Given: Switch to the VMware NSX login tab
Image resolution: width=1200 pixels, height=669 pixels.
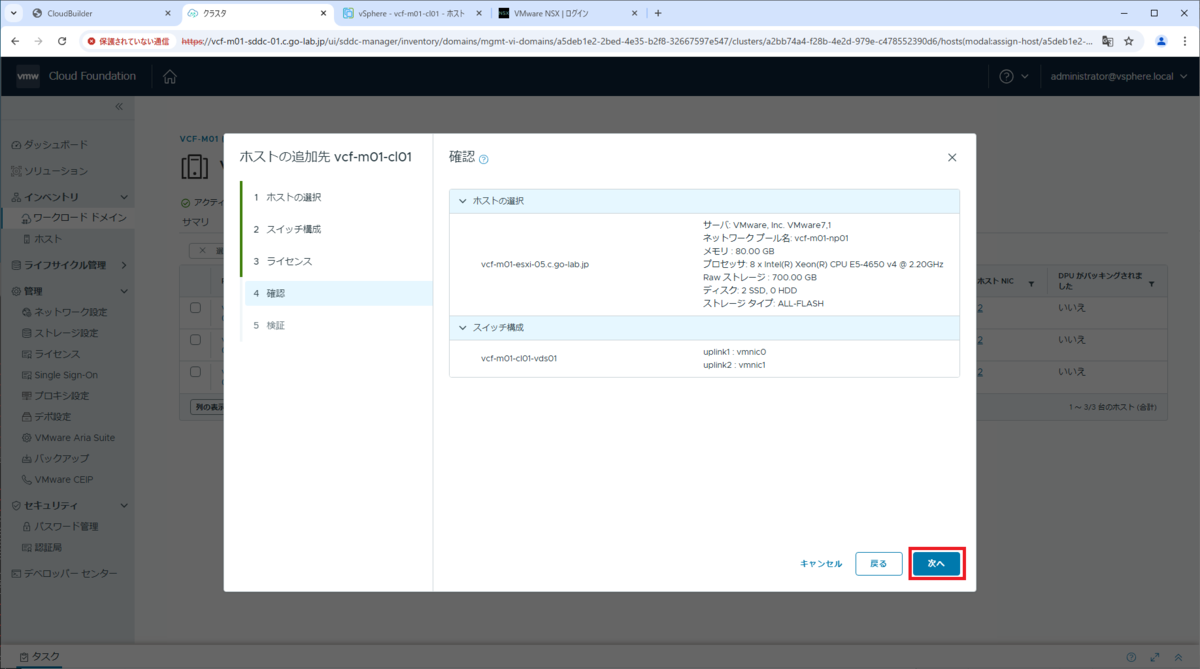Looking at the screenshot, I should [567, 13].
